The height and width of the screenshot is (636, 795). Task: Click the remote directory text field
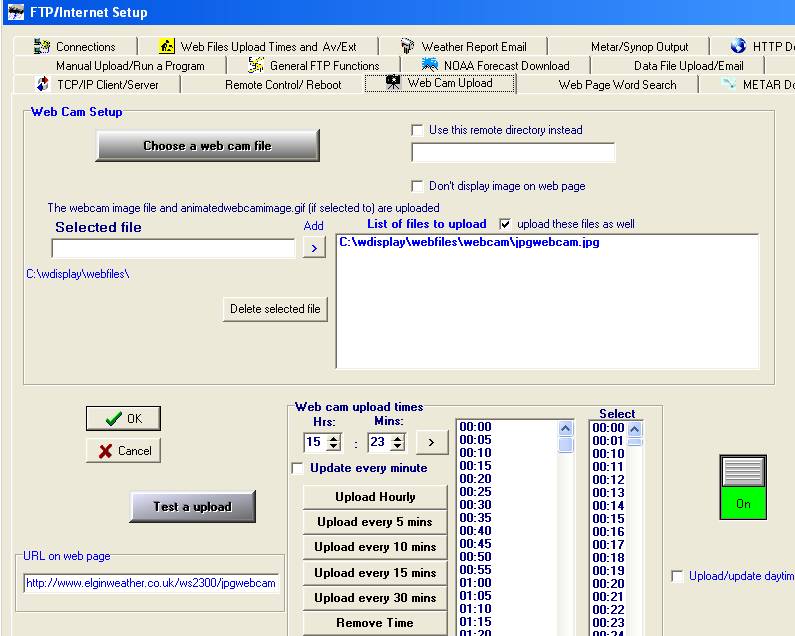point(513,152)
